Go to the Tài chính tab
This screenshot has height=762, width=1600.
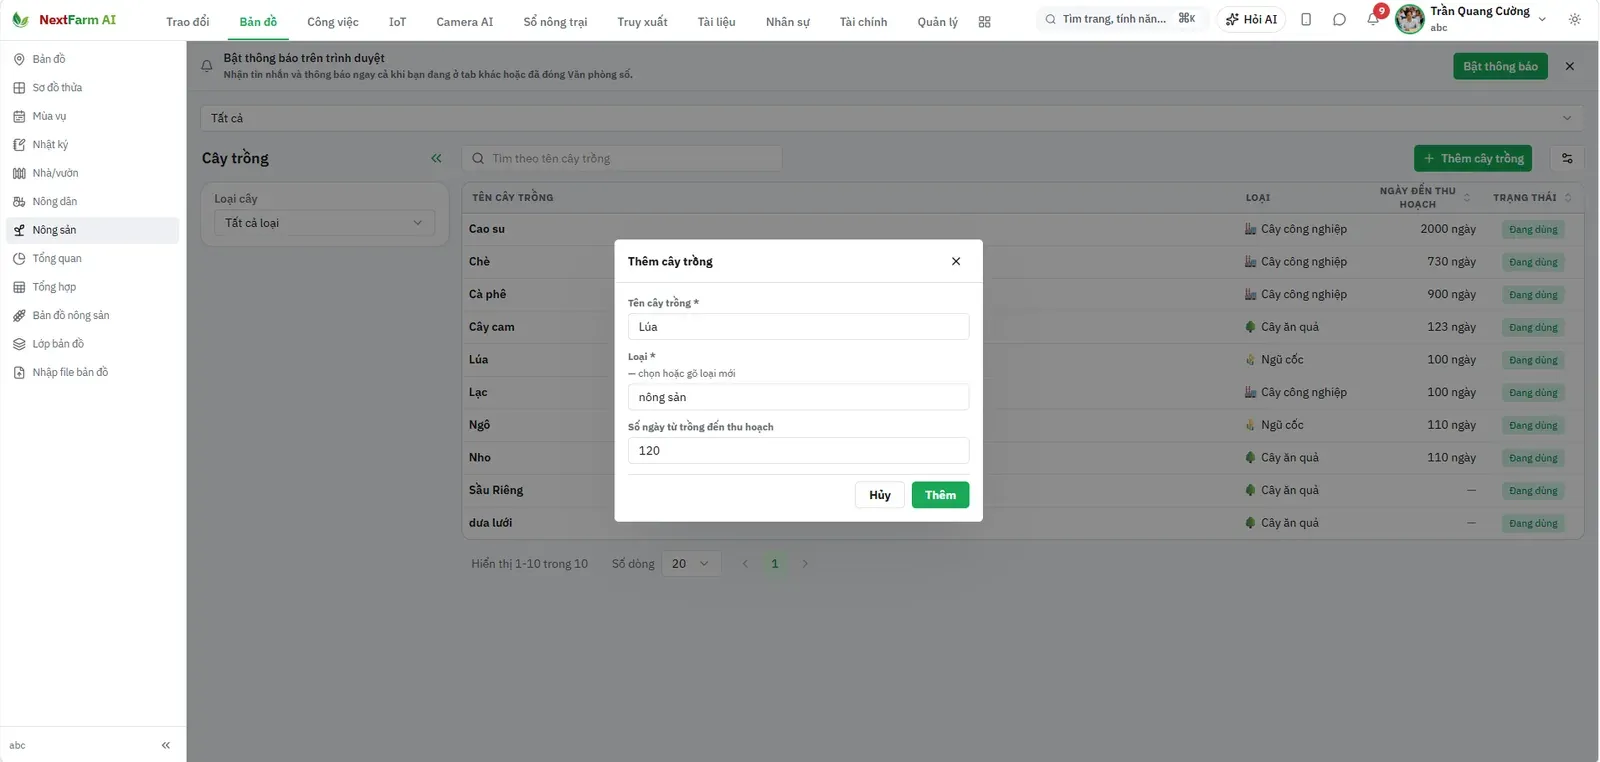[x=863, y=22]
